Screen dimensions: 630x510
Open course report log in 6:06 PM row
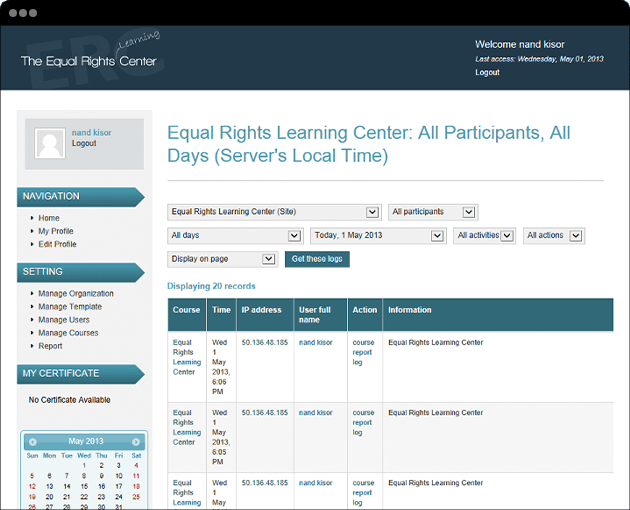click(x=363, y=352)
